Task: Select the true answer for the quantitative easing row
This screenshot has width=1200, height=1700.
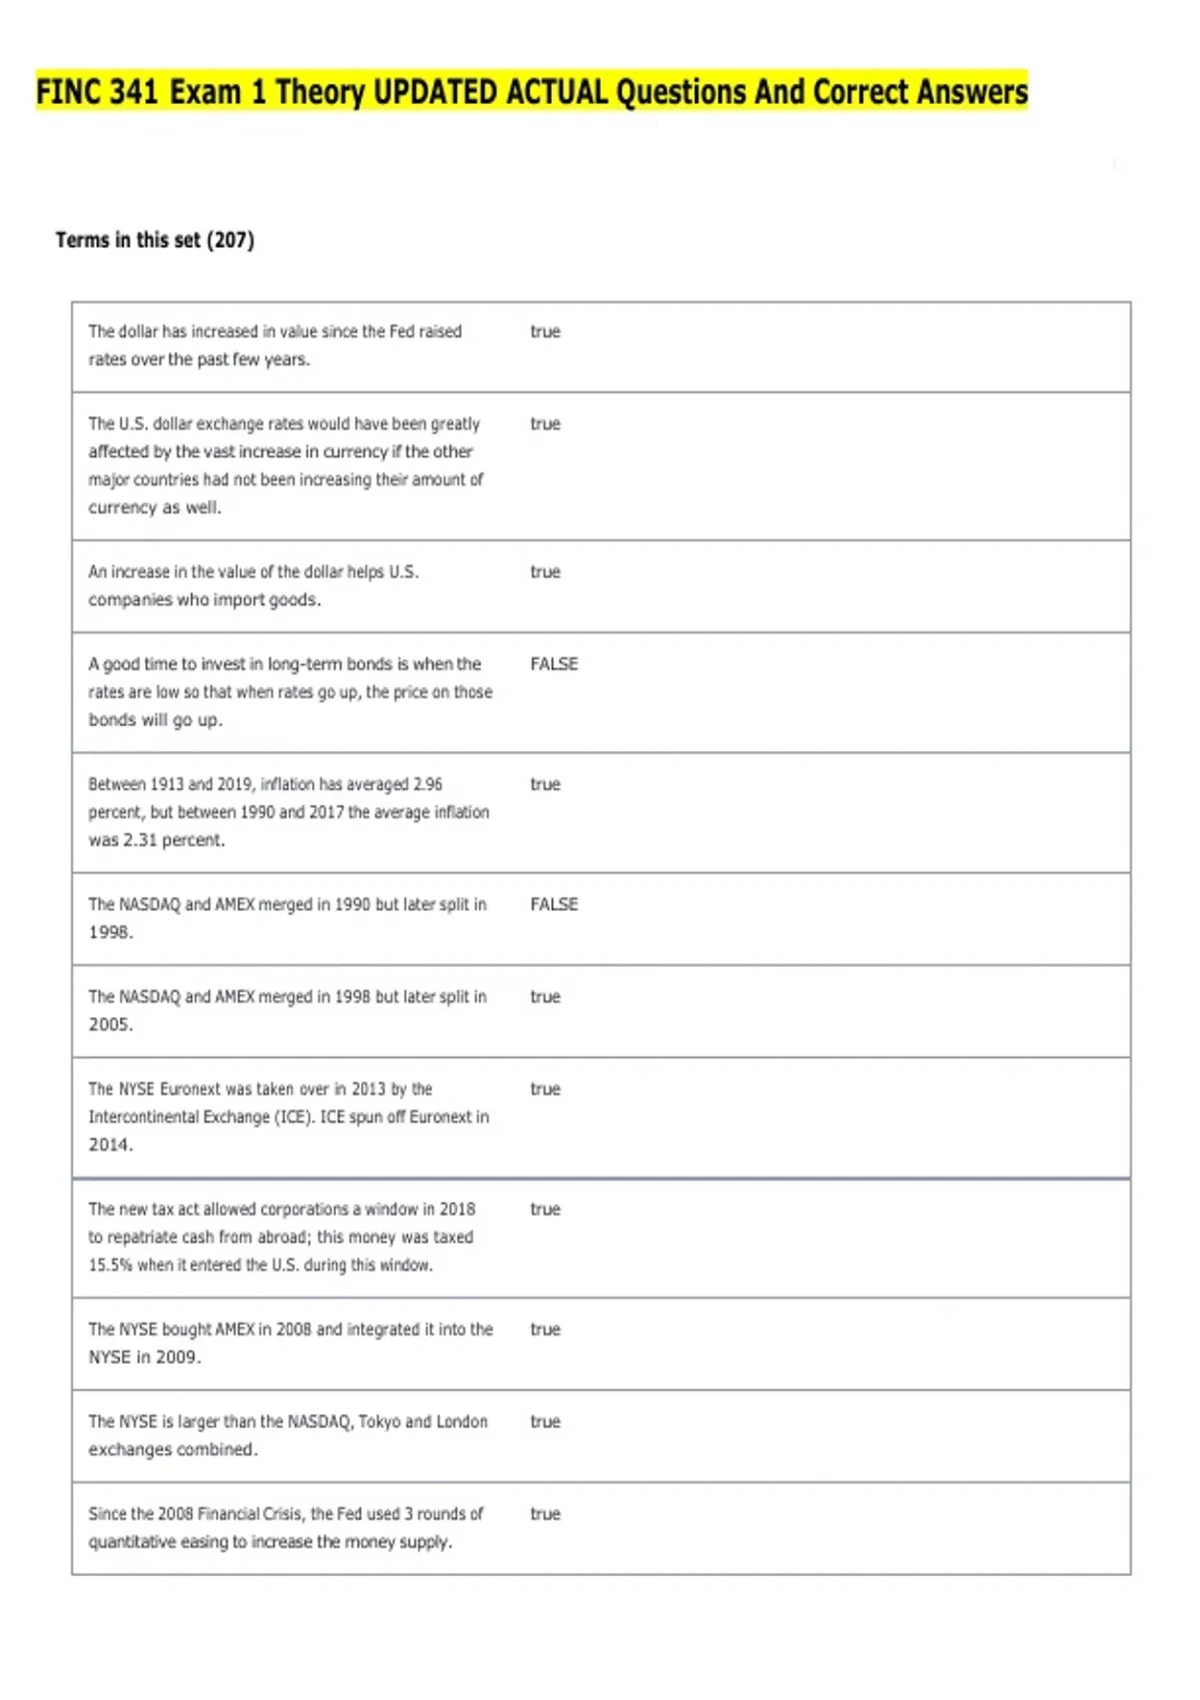Action: click(545, 1514)
